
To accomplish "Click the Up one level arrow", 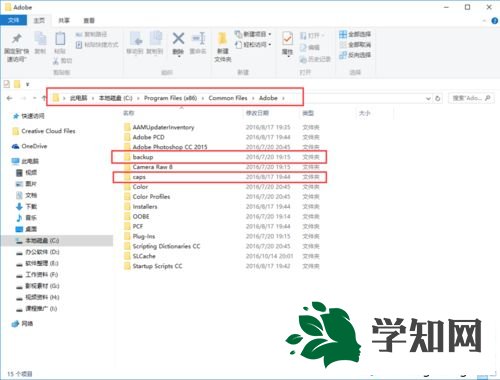I will tap(44, 98).
